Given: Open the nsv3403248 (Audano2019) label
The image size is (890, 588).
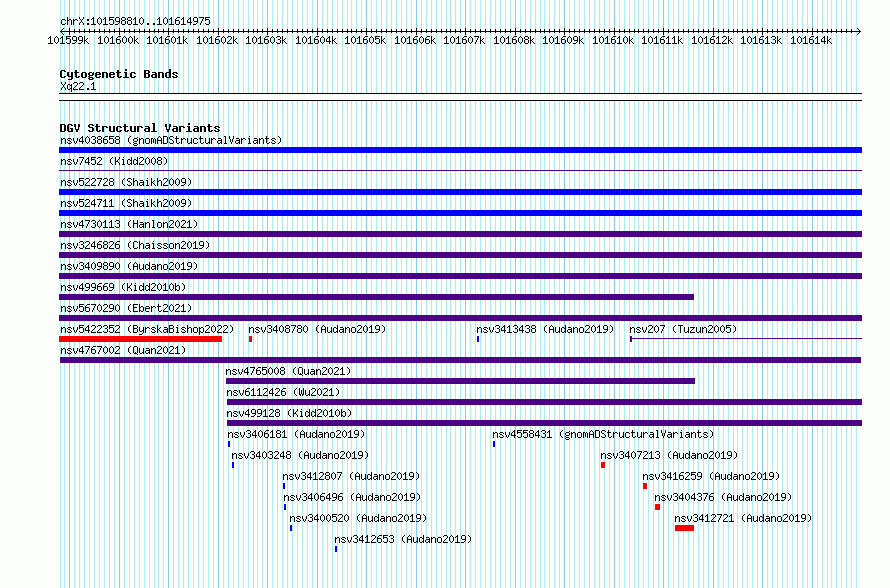Looking at the screenshot, I should (x=300, y=455).
